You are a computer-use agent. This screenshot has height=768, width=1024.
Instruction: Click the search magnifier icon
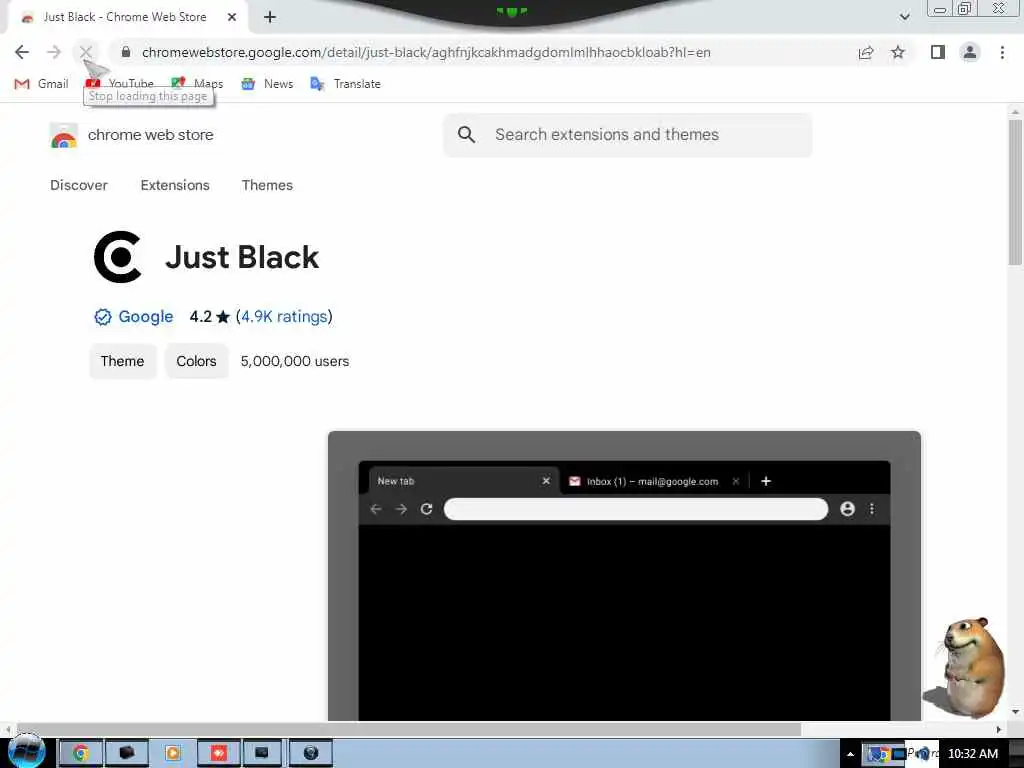click(466, 135)
